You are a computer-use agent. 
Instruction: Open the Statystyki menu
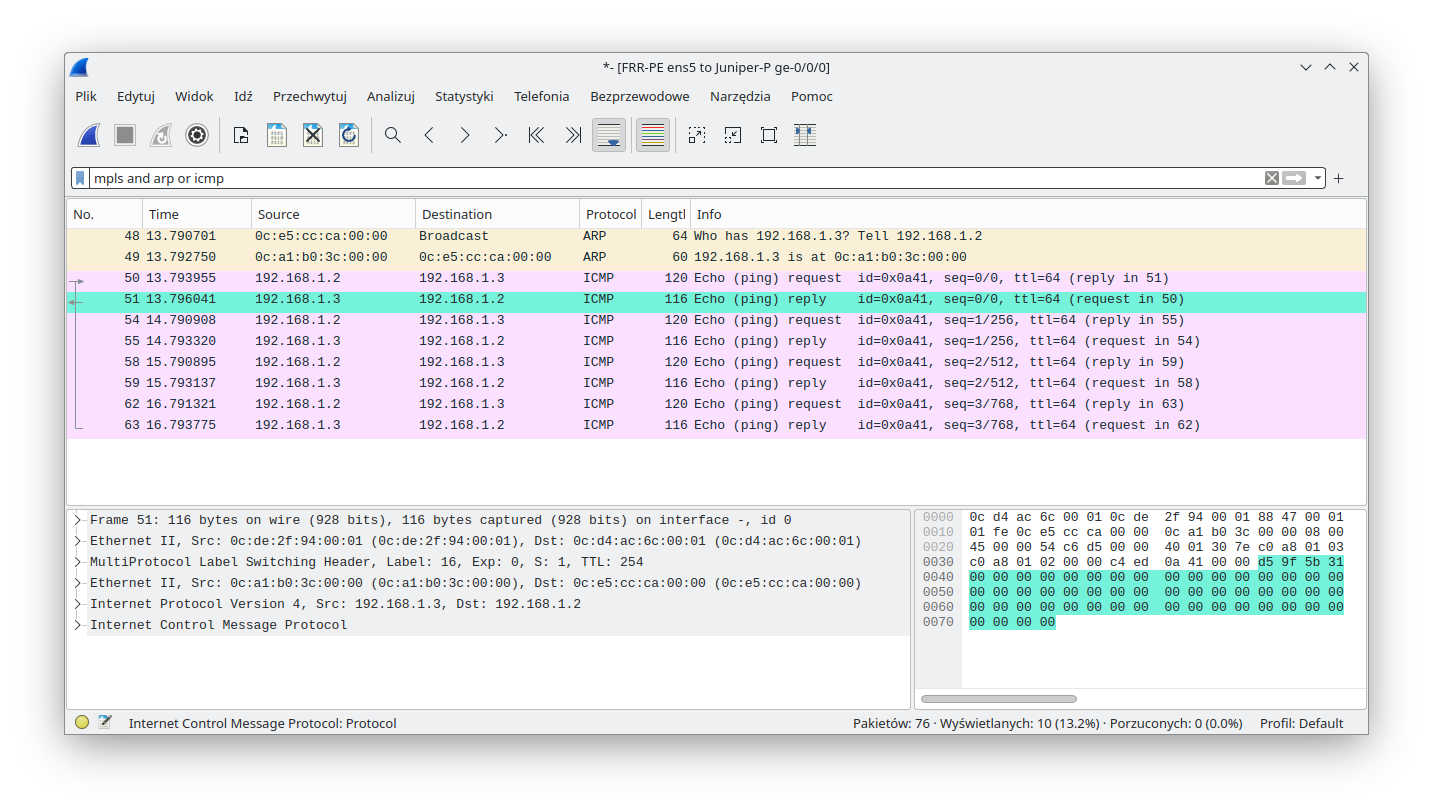(x=464, y=96)
